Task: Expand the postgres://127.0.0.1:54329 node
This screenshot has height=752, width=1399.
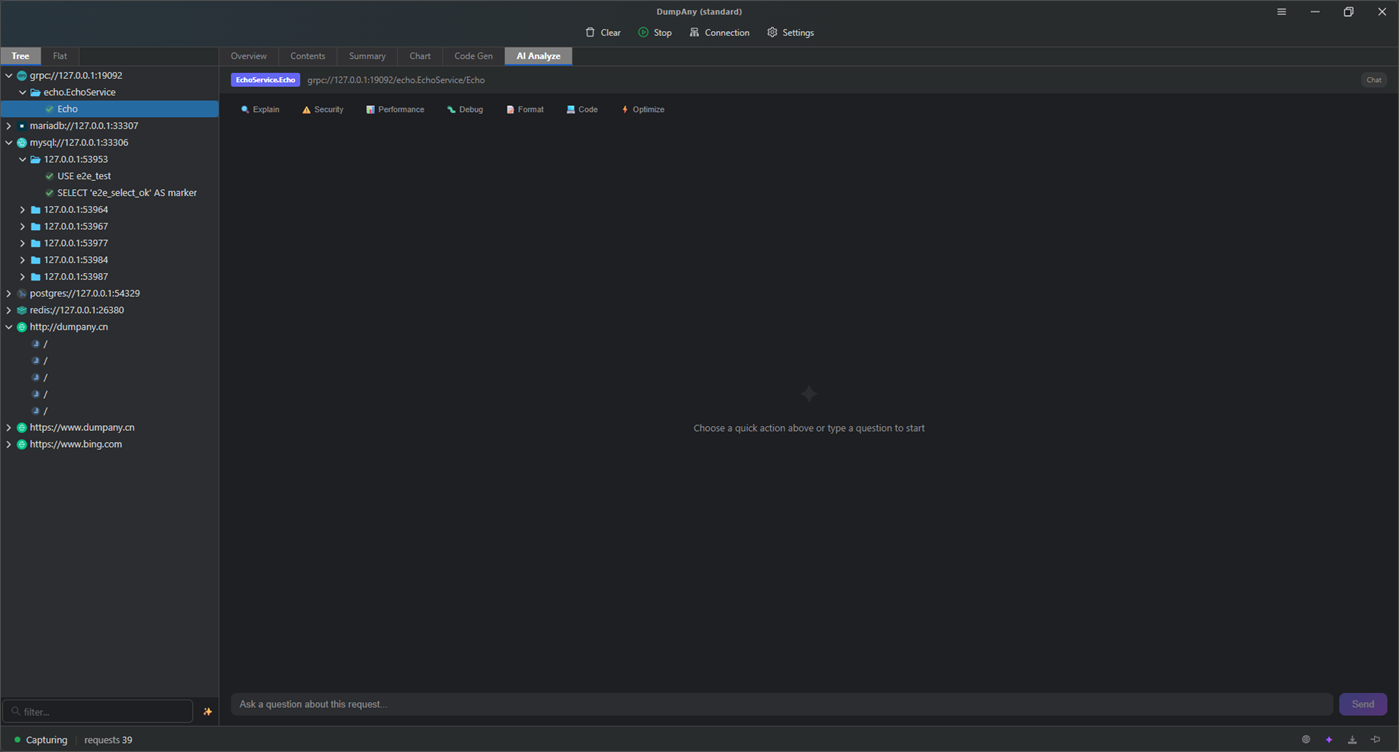Action: tap(9, 294)
